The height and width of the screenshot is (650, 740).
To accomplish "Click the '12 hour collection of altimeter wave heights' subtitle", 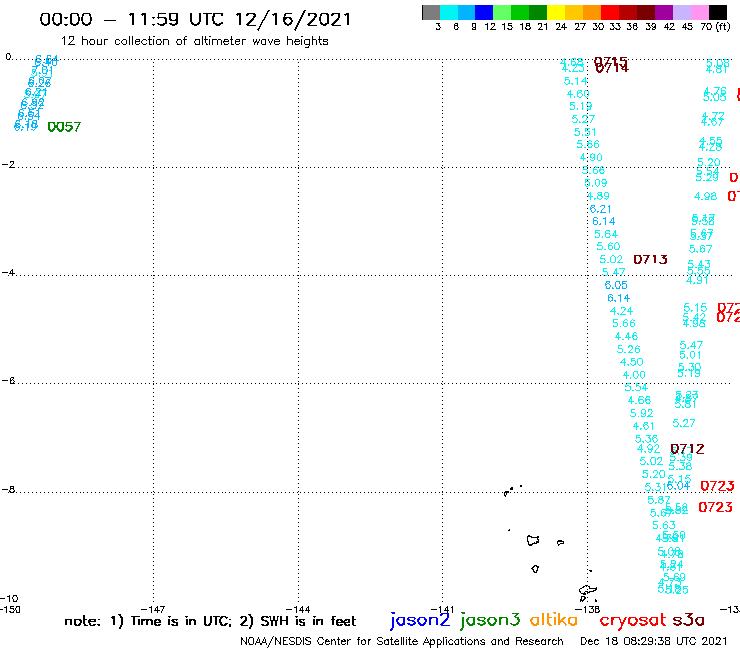I will point(194,41).
